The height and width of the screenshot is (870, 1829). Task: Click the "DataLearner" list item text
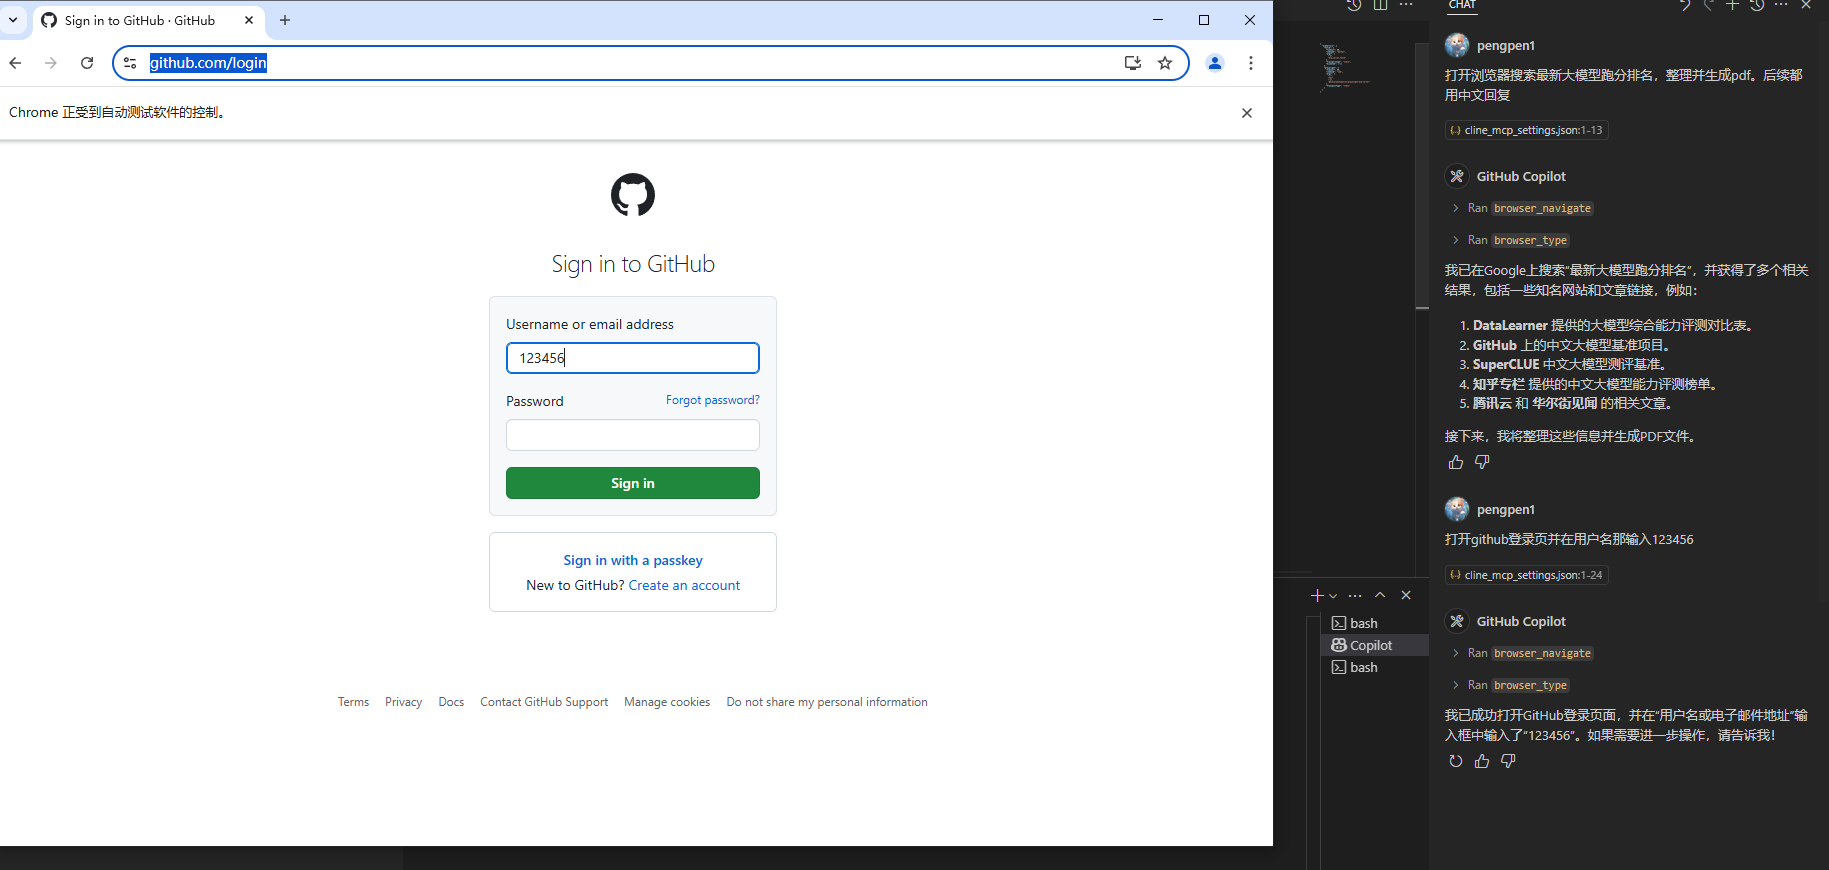coord(1510,325)
